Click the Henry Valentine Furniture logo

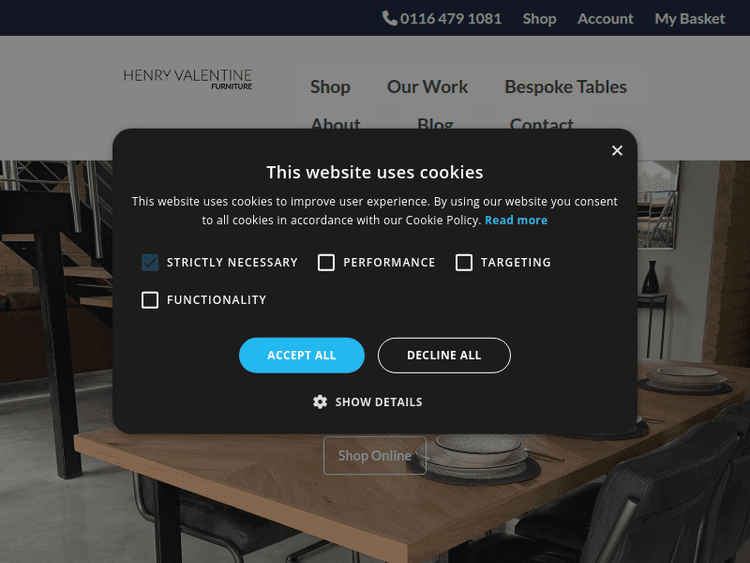pos(188,79)
